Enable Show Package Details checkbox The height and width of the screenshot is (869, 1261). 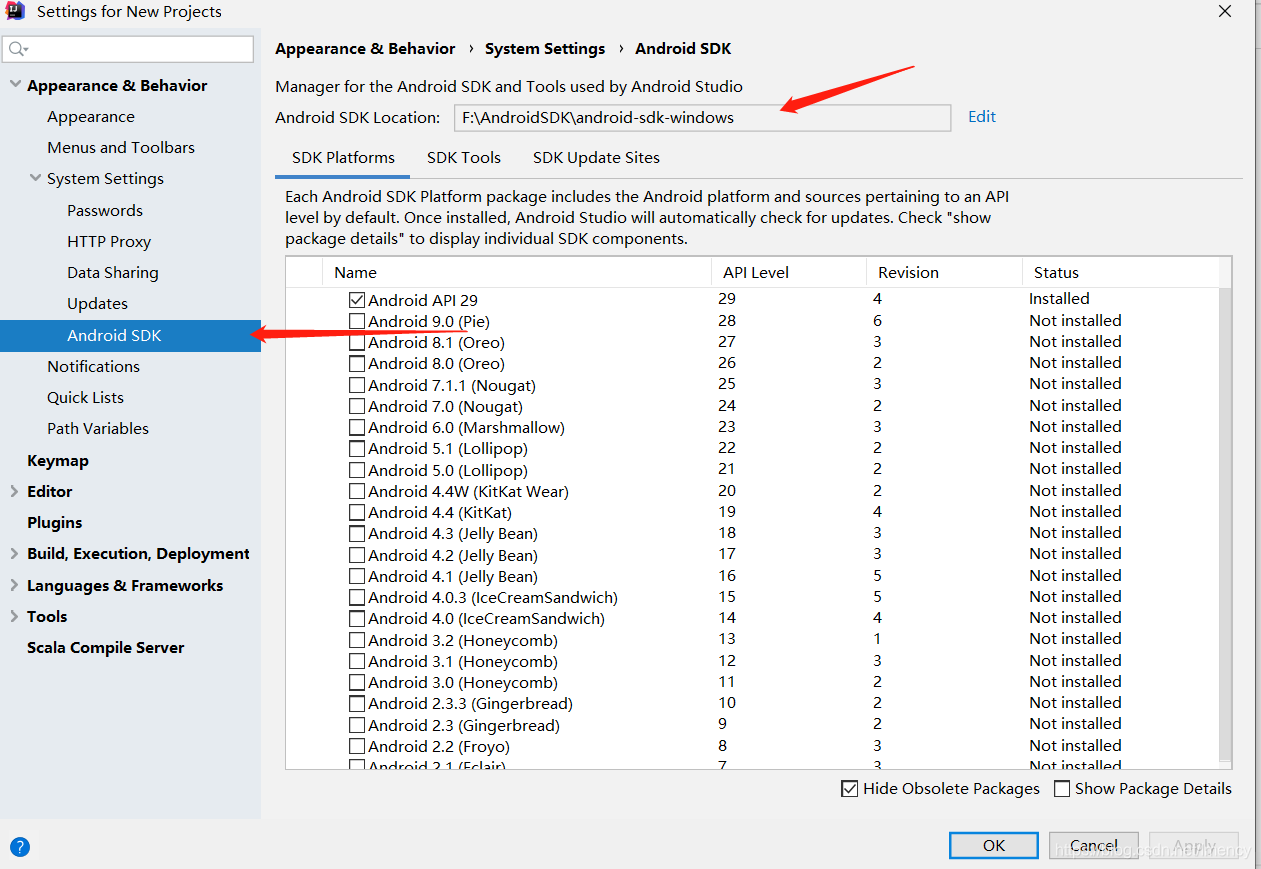[1062, 788]
